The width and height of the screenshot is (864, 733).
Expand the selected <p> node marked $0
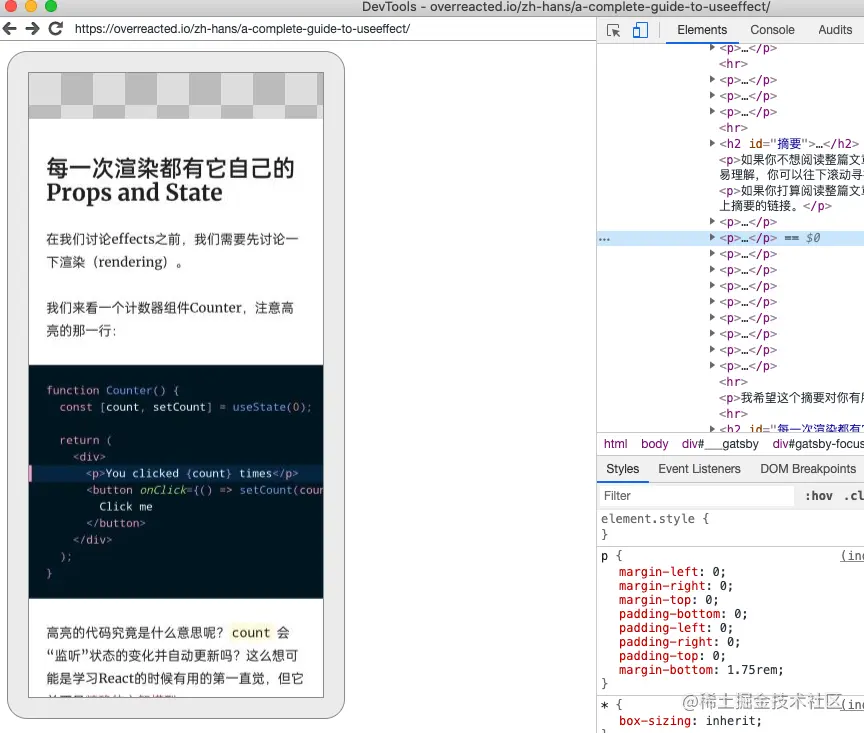tap(712, 238)
